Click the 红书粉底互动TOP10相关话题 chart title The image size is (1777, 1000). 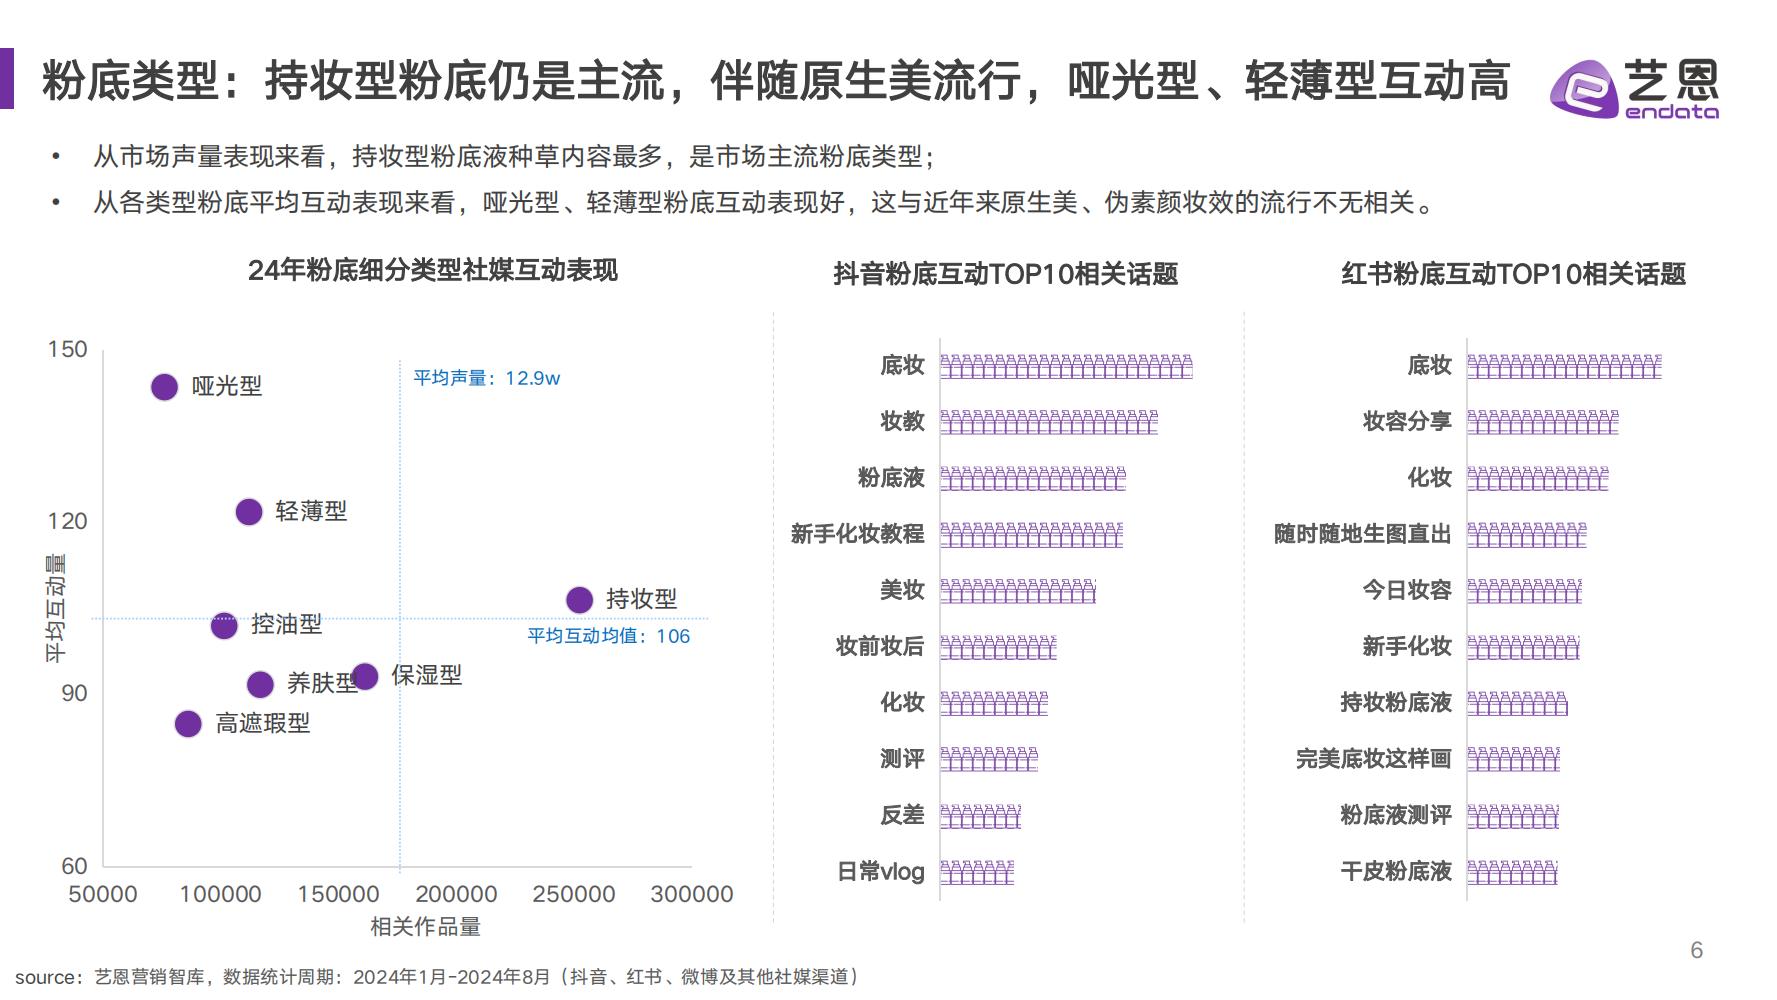point(1514,274)
